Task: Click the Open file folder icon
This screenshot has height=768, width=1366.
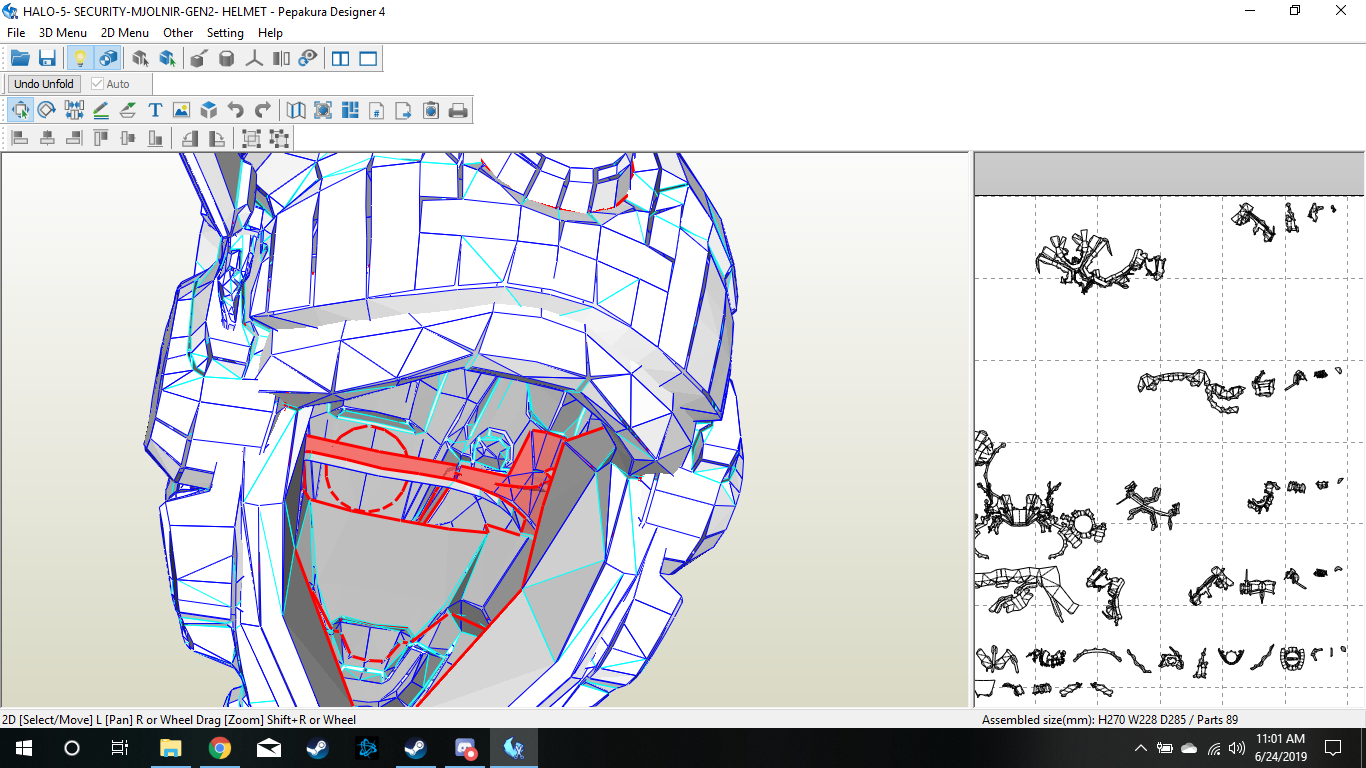Action: pos(20,59)
